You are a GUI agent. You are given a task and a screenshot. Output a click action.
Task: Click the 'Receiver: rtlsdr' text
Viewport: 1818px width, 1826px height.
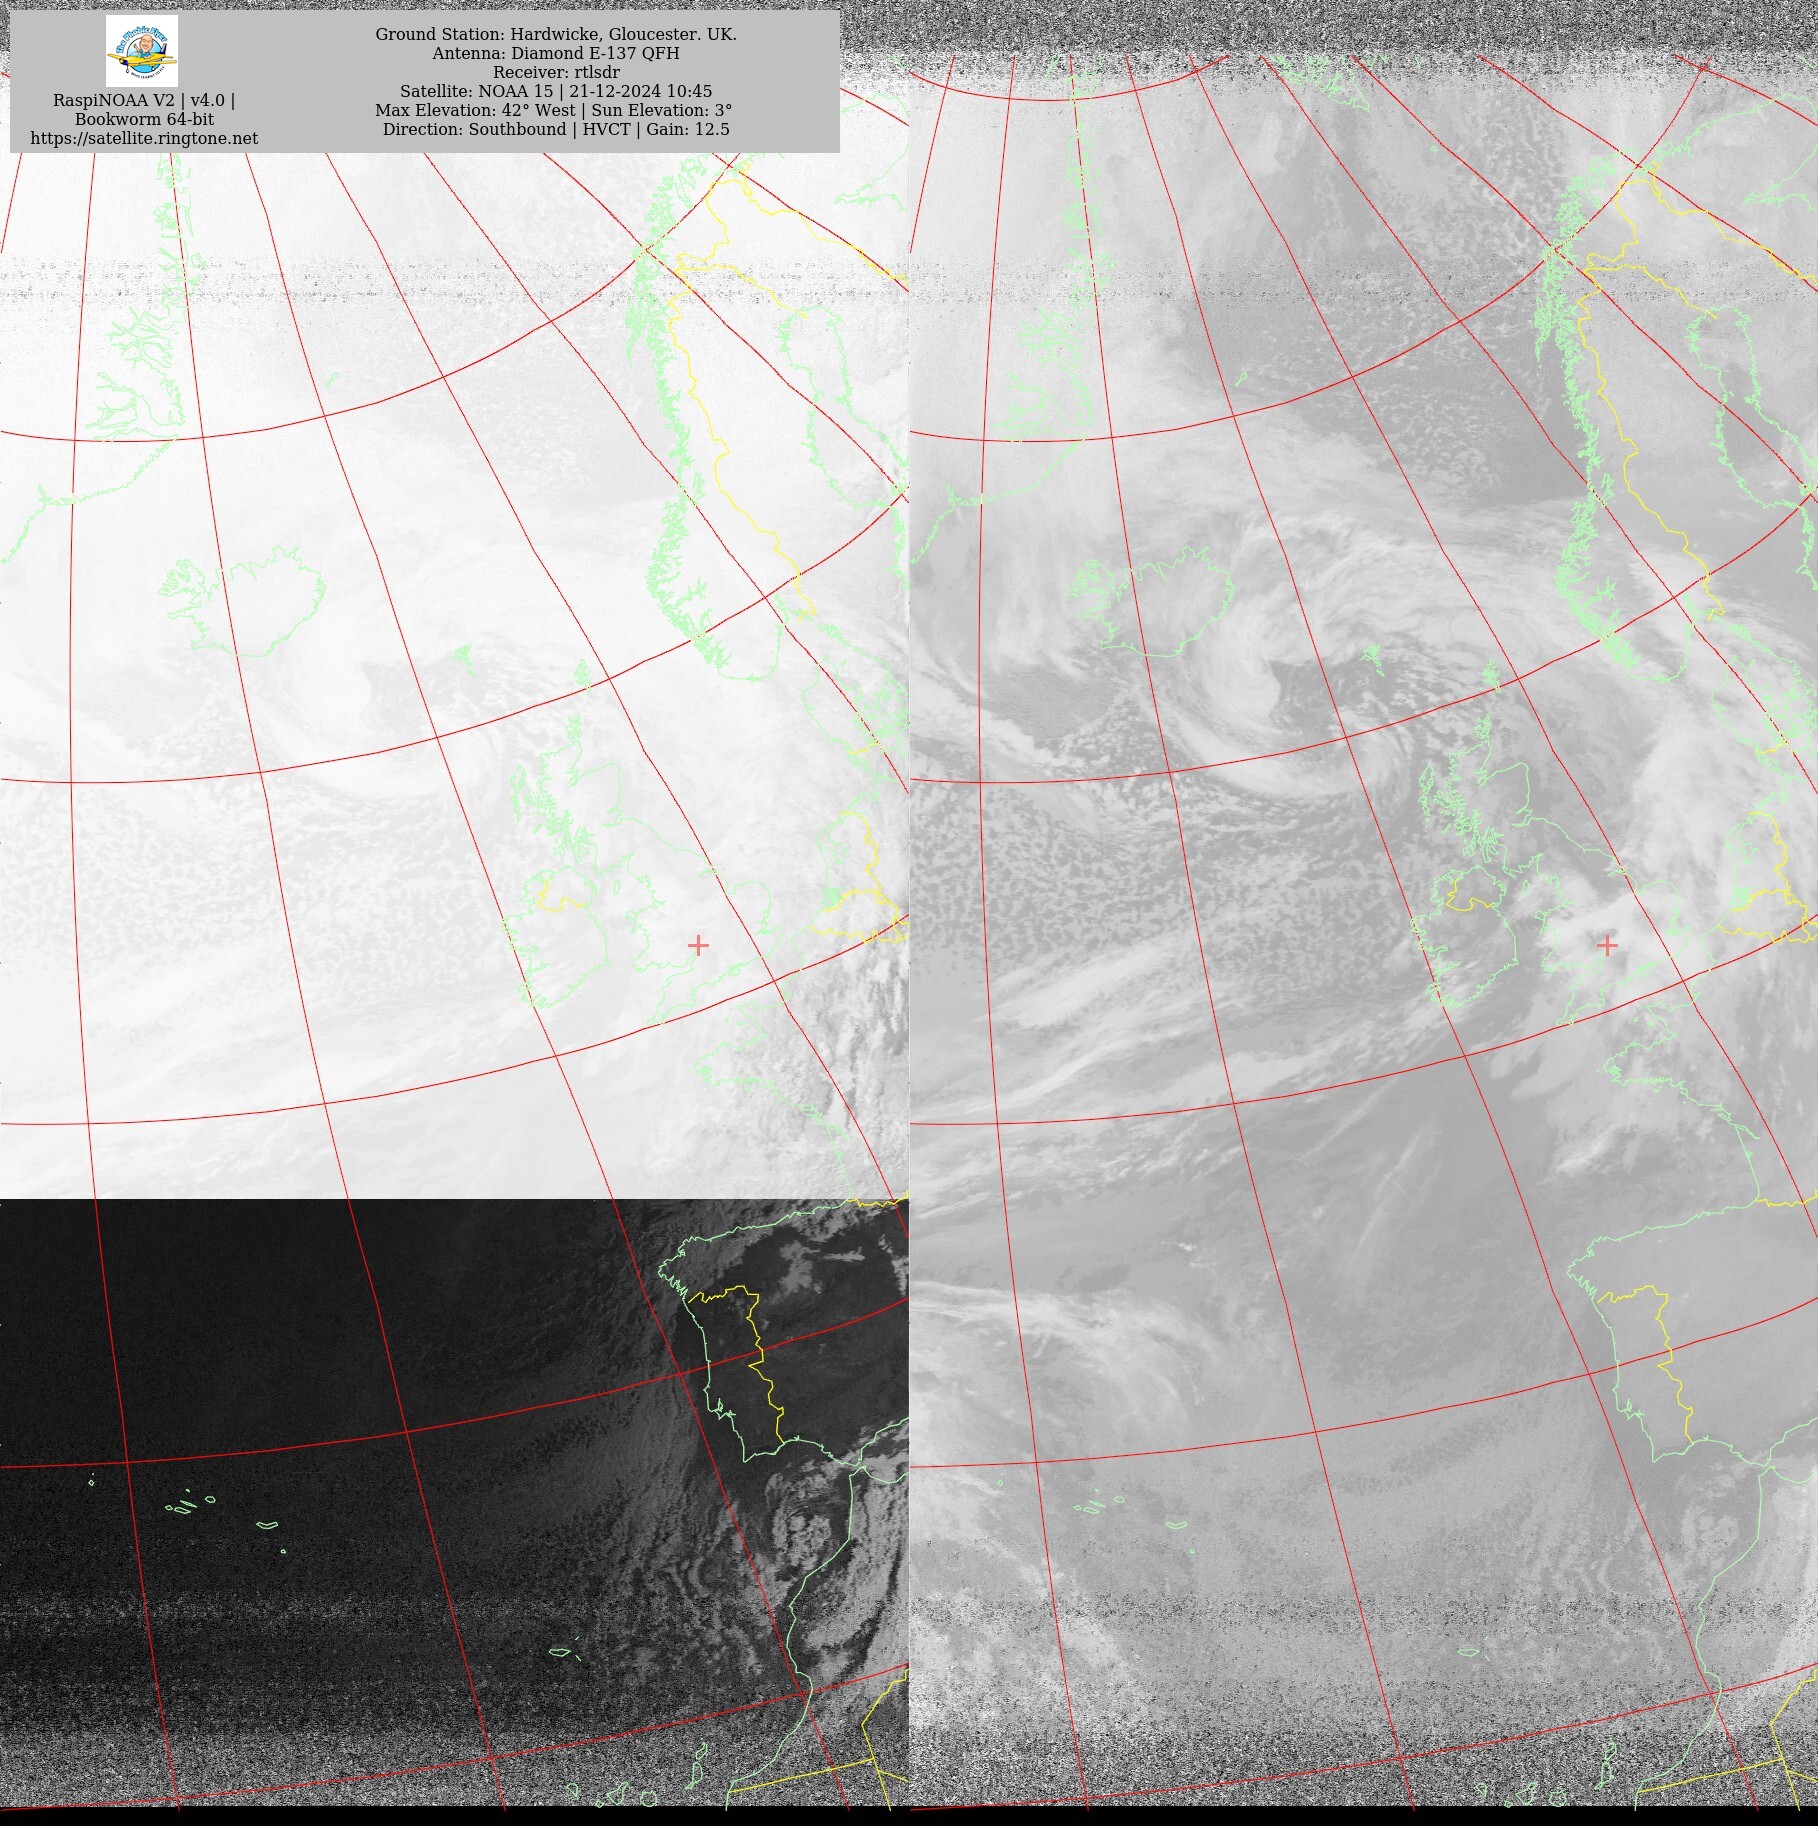(555, 72)
